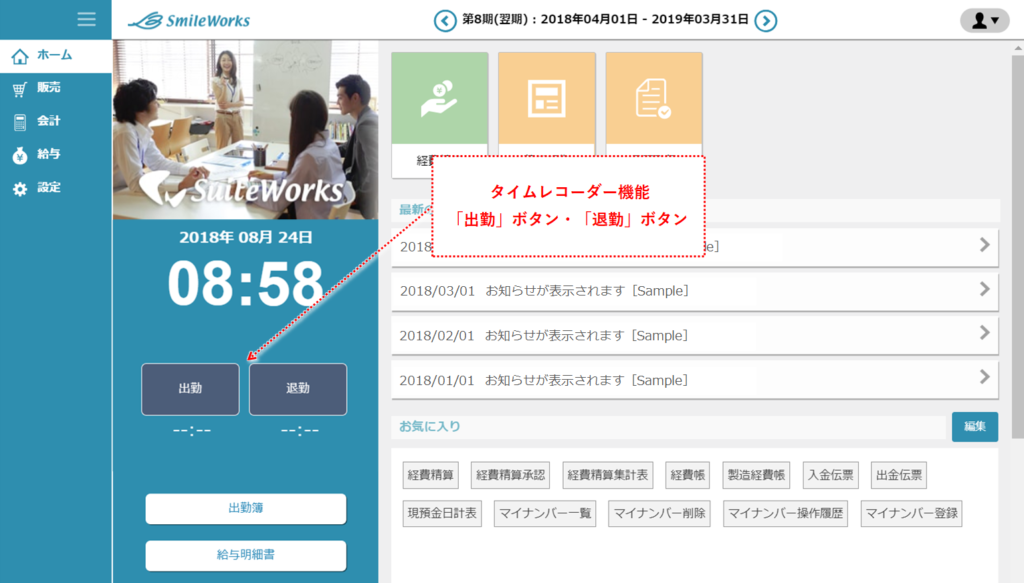Open the 給与明細書 pay slip

click(246, 556)
